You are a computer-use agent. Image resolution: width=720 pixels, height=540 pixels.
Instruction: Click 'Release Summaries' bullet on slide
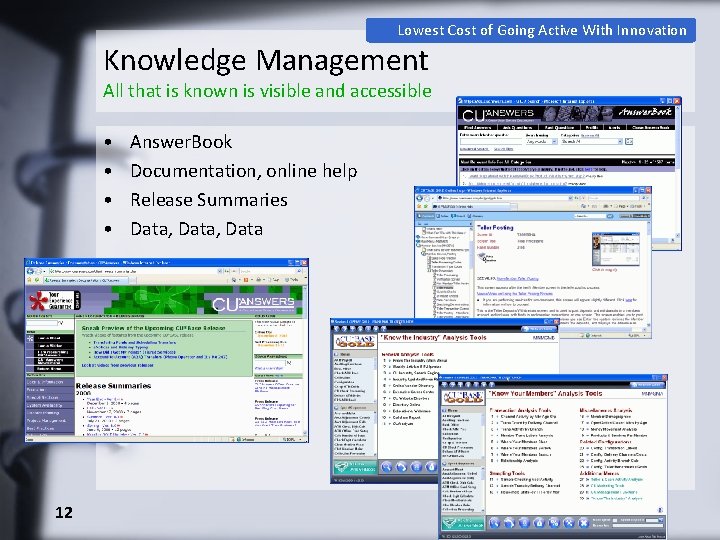pyautogui.click(x=209, y=200)
